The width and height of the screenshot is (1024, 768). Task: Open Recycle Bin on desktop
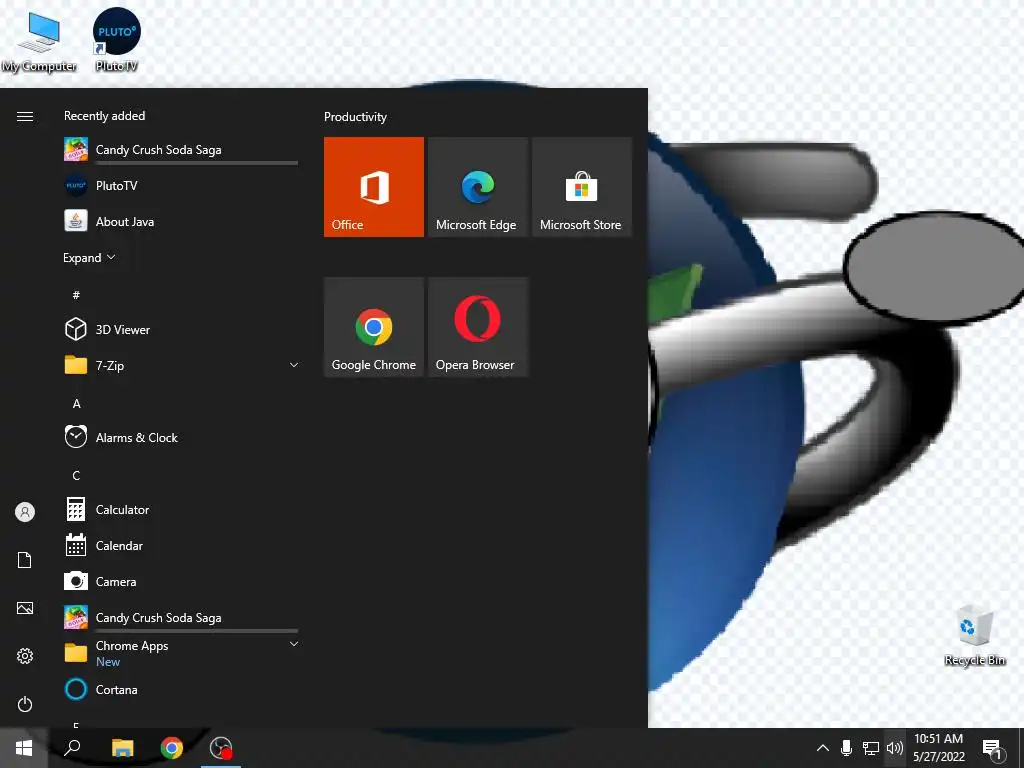point(974,635)
